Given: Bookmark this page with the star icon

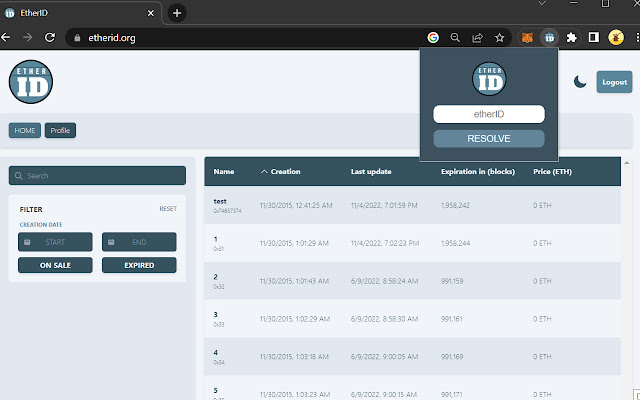Looking at the screenshot, I should pos(499,38).
